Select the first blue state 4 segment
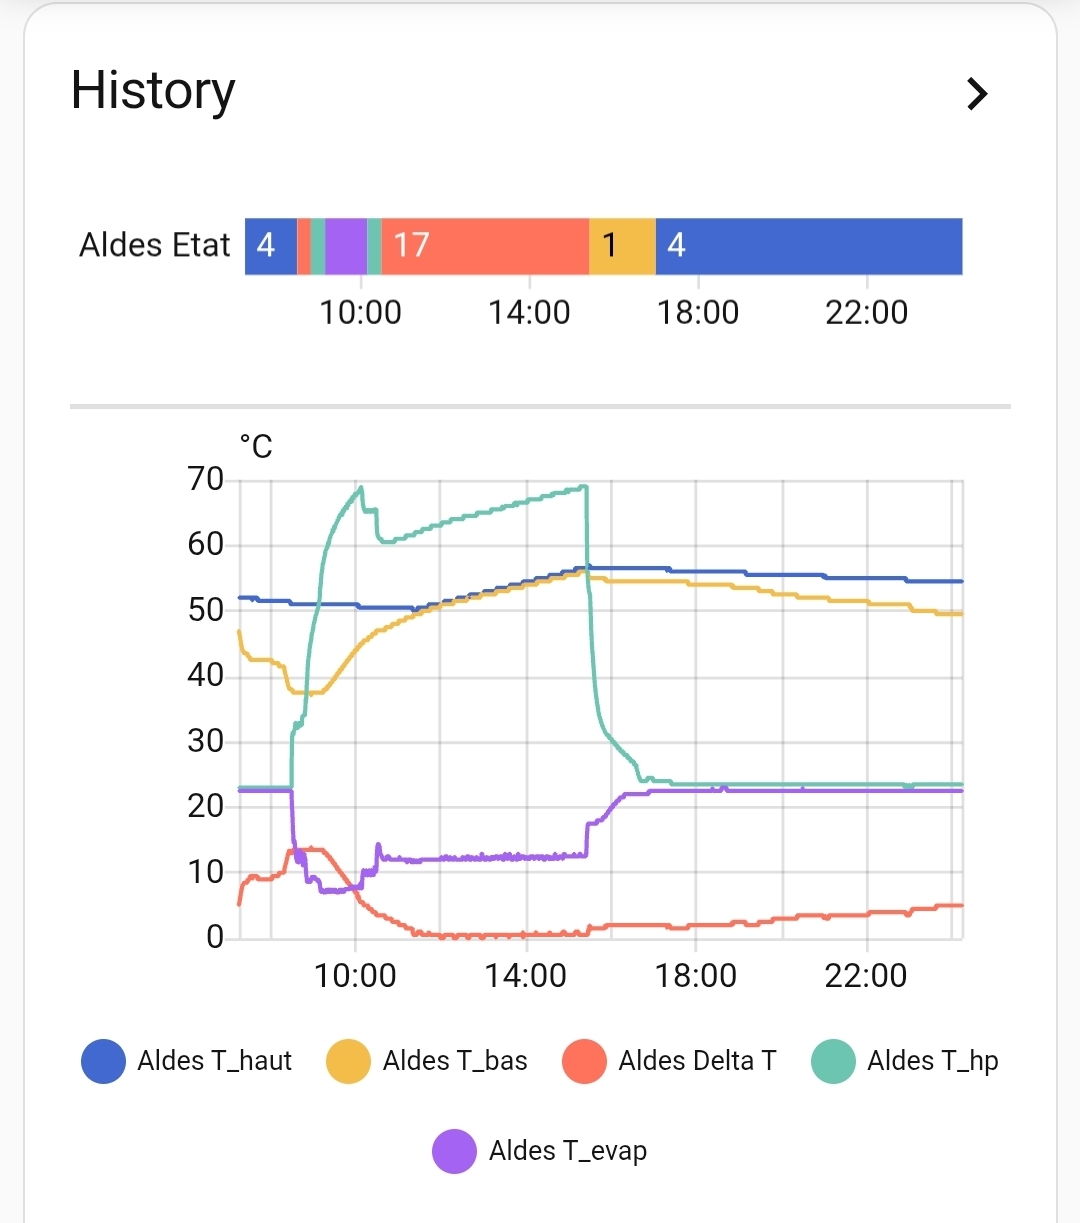Viewport: 1080px width, 1223px height. point(270,246)
